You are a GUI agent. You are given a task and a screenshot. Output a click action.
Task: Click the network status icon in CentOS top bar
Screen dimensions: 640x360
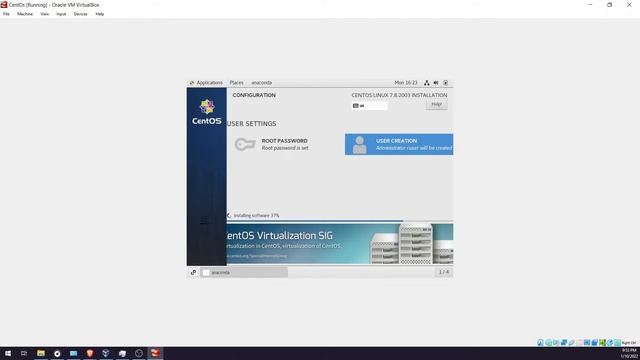click(427, 83)
